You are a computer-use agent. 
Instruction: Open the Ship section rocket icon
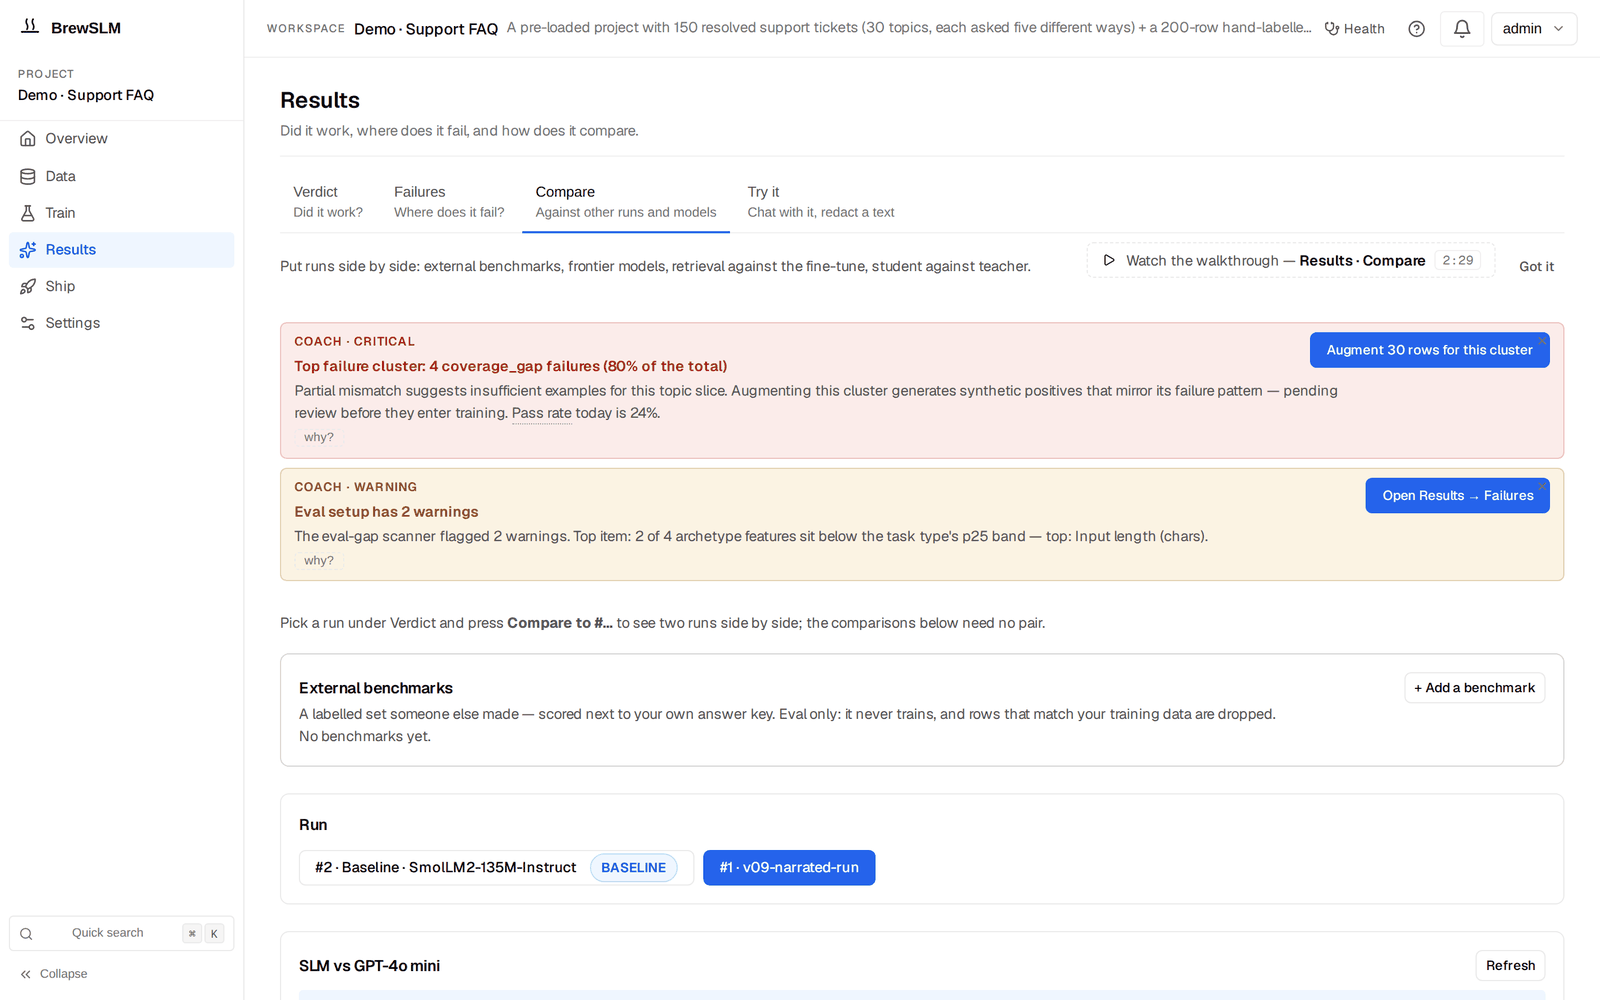pyautogui.click(x=28, y=286)
